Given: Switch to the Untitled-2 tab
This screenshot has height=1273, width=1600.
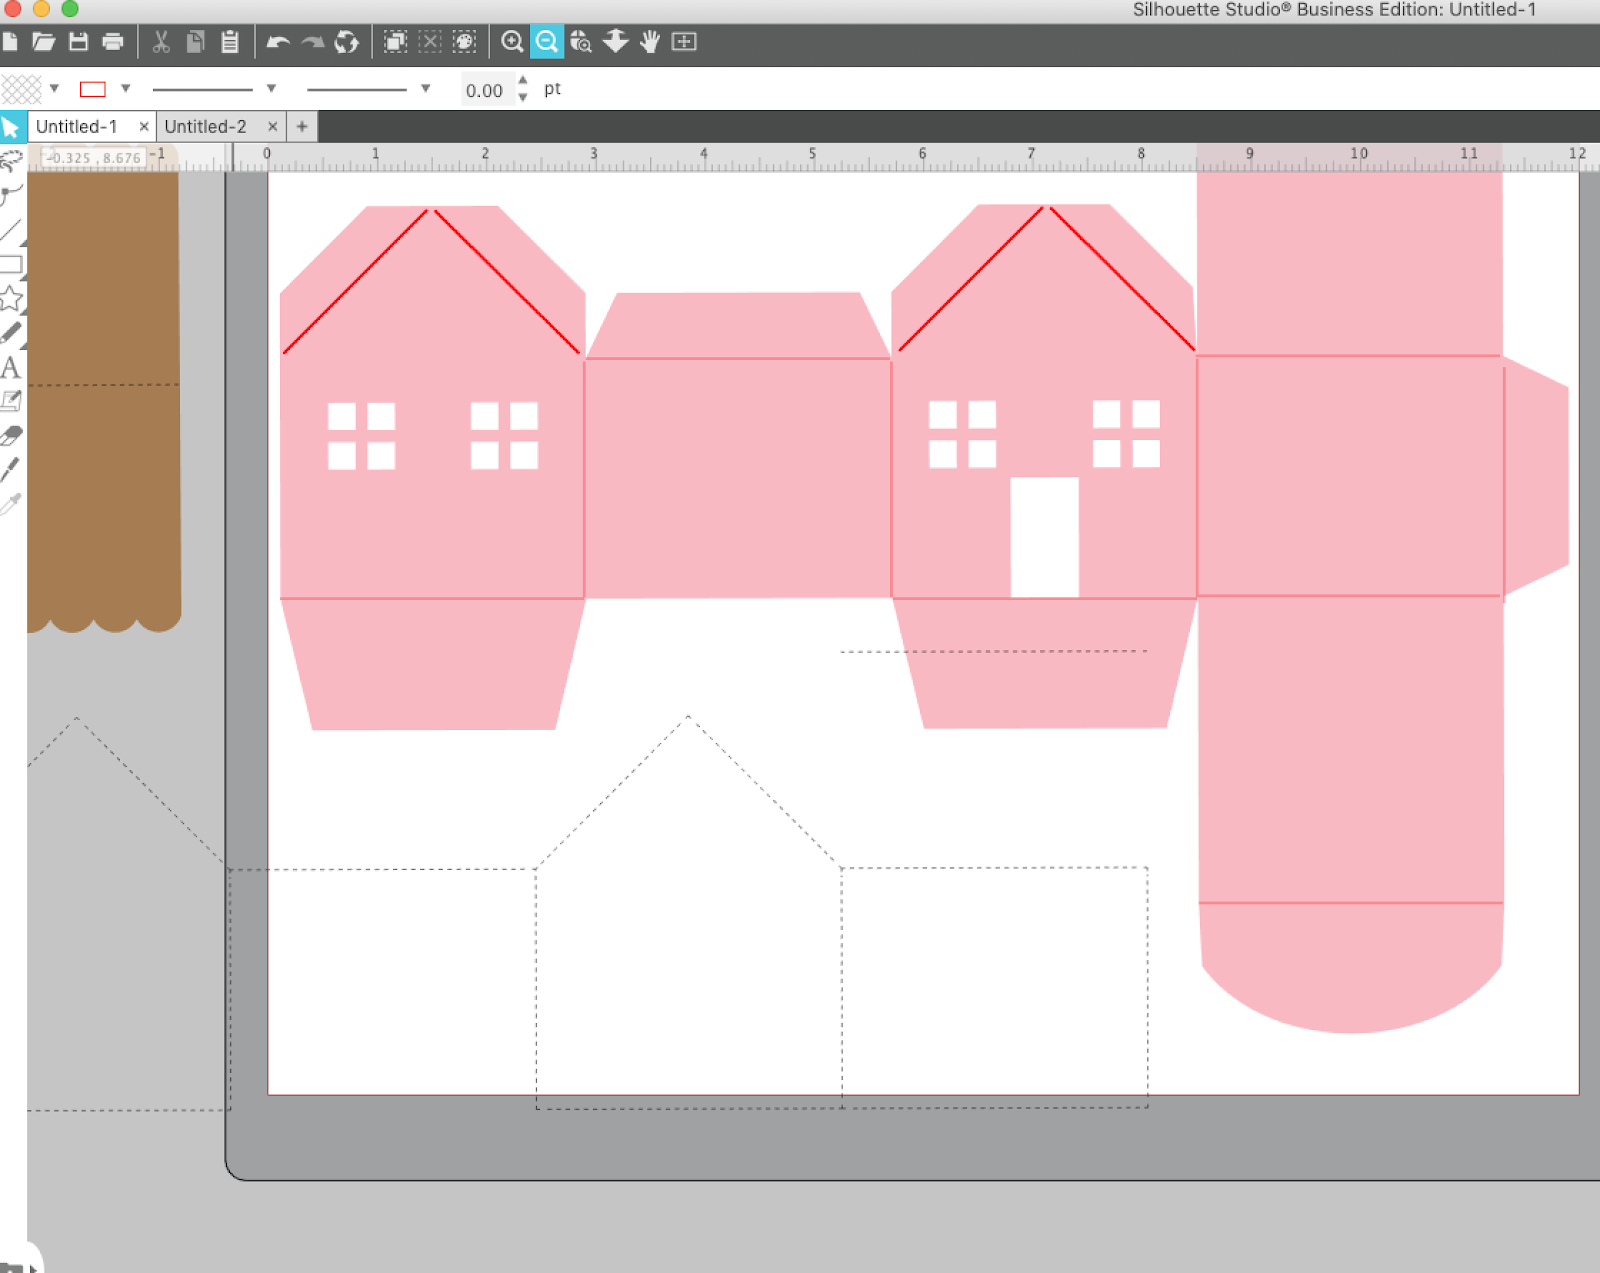Looking at the screenshot, I should click(205, 126).
